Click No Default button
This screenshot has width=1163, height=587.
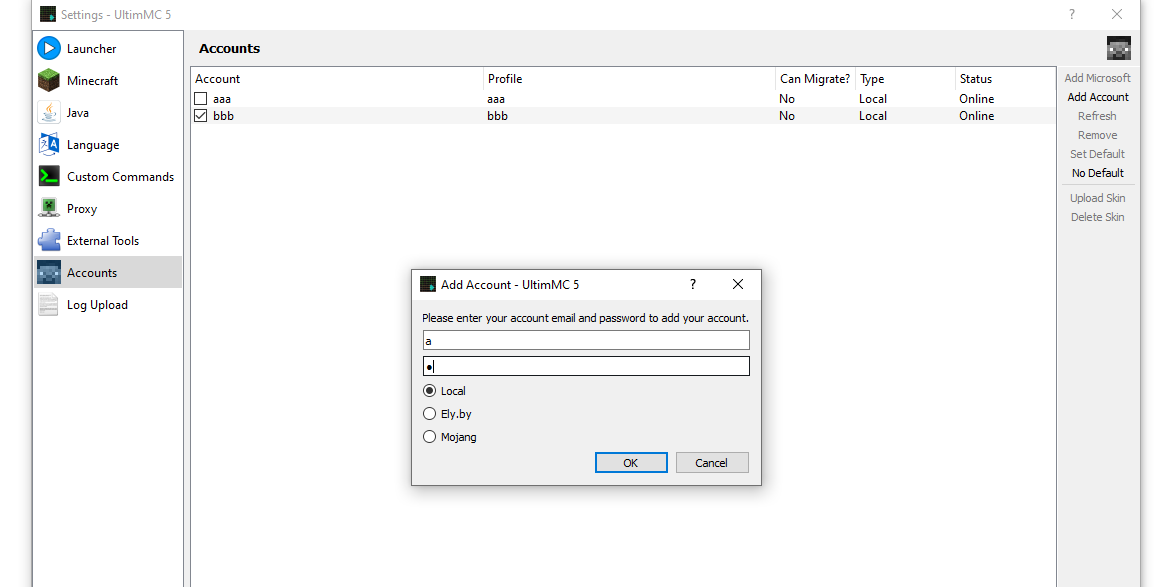1098,173
